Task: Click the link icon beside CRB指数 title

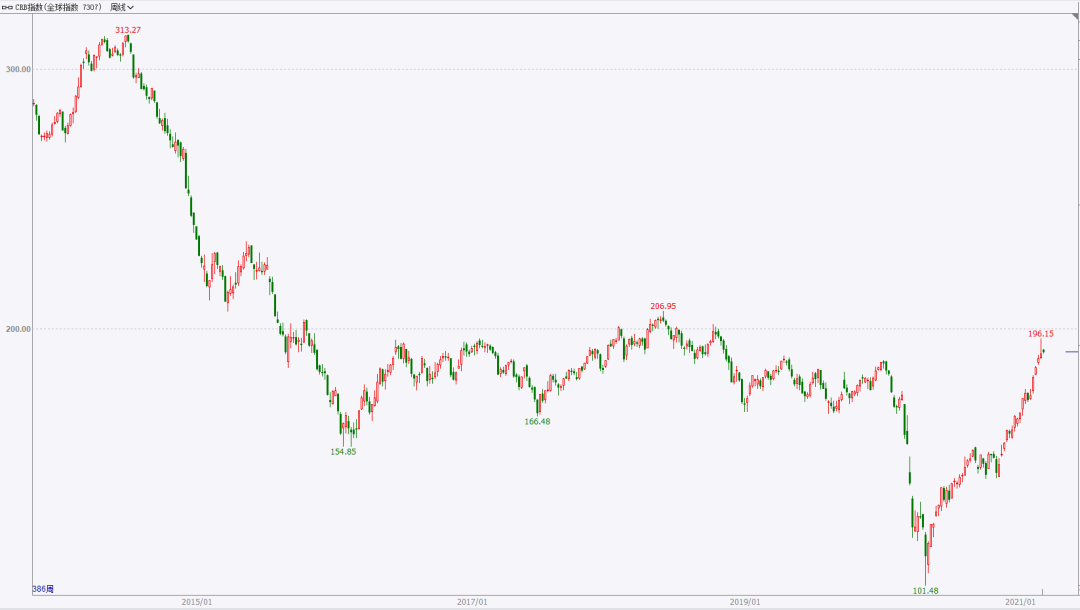Action: pyautogui.click(x=7, y=7)
